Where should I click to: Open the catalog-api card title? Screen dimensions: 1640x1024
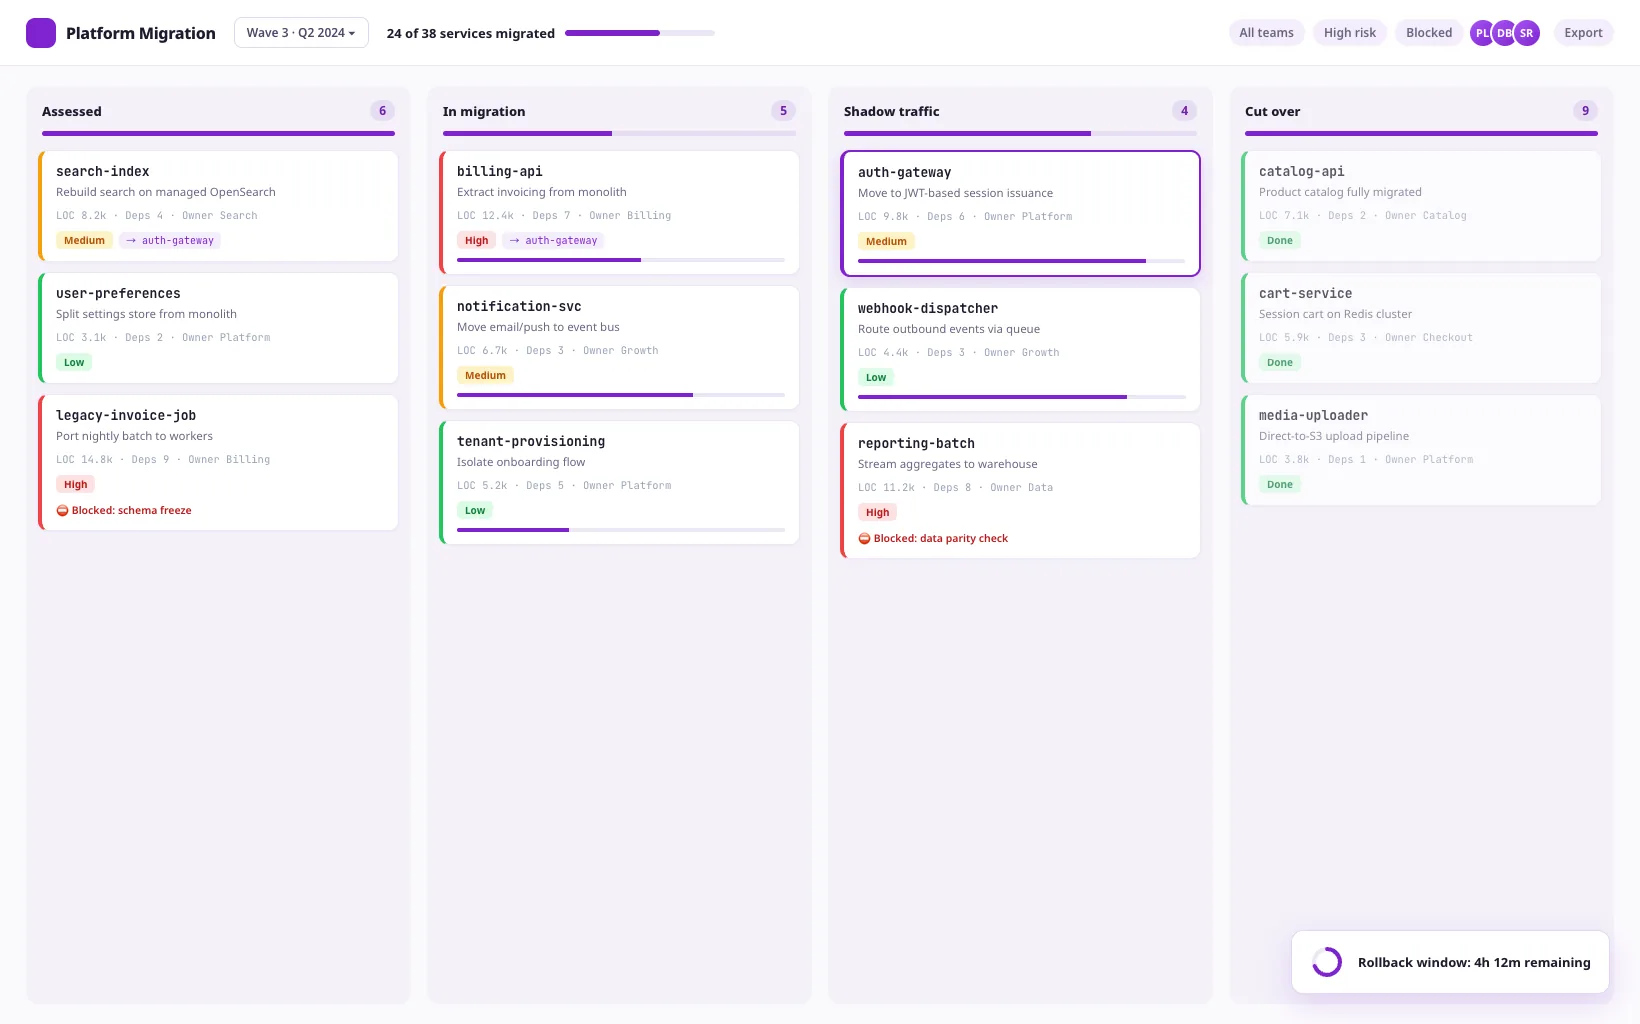coord(1302,171)
